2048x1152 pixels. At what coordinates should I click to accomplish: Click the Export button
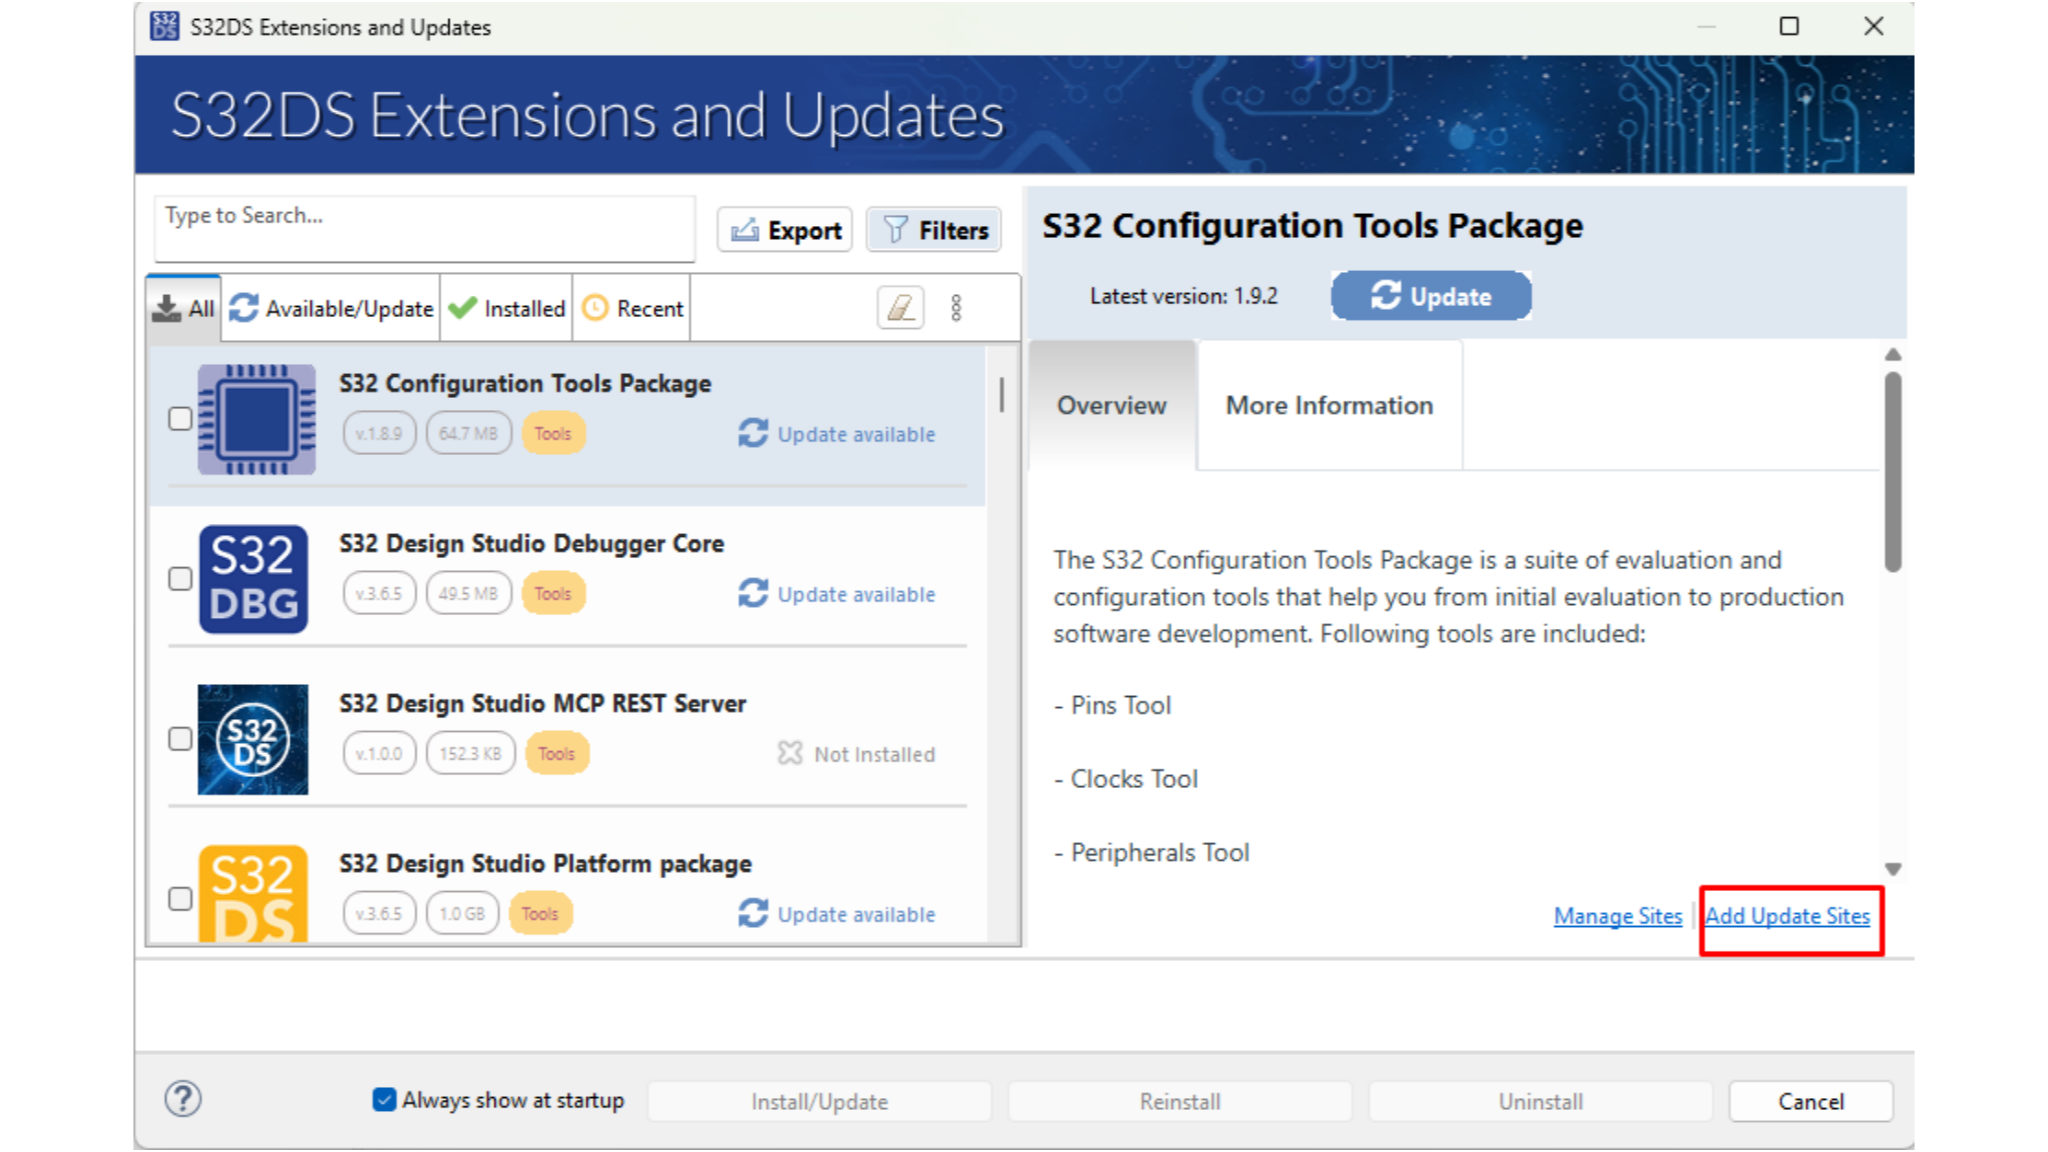785,230
